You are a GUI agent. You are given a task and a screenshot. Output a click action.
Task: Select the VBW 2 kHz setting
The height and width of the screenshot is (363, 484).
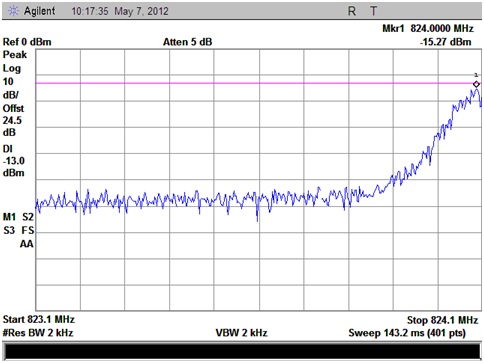241,333
